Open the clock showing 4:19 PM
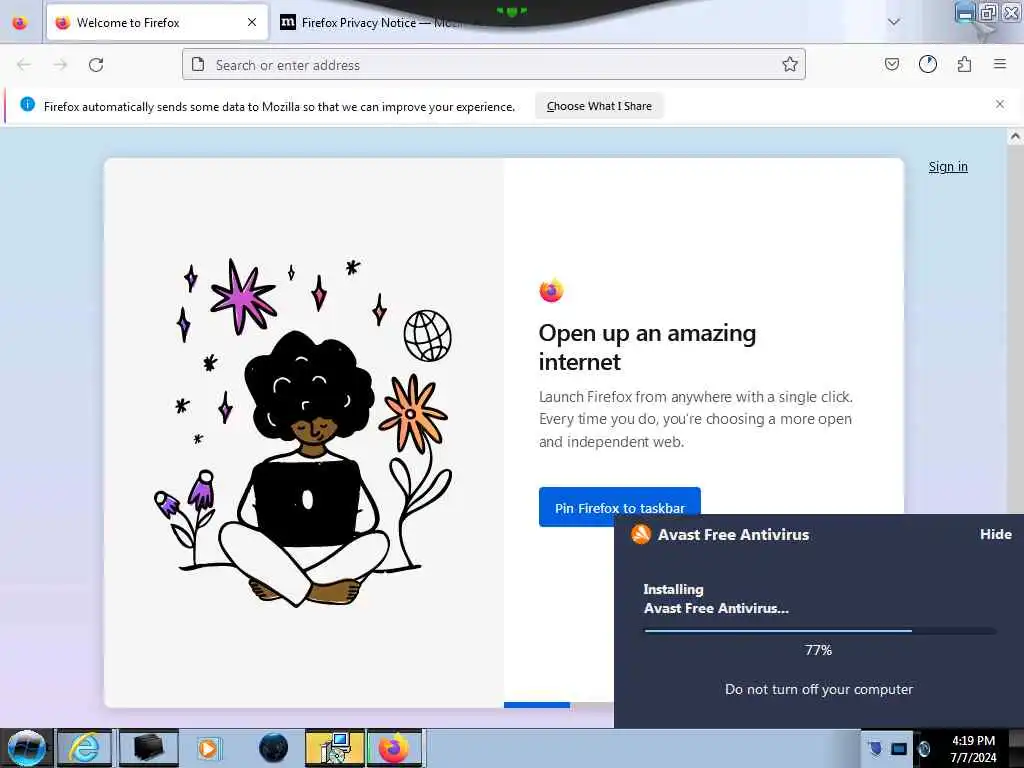This screenshot has height=768, width=1024. tap(973, 748)
